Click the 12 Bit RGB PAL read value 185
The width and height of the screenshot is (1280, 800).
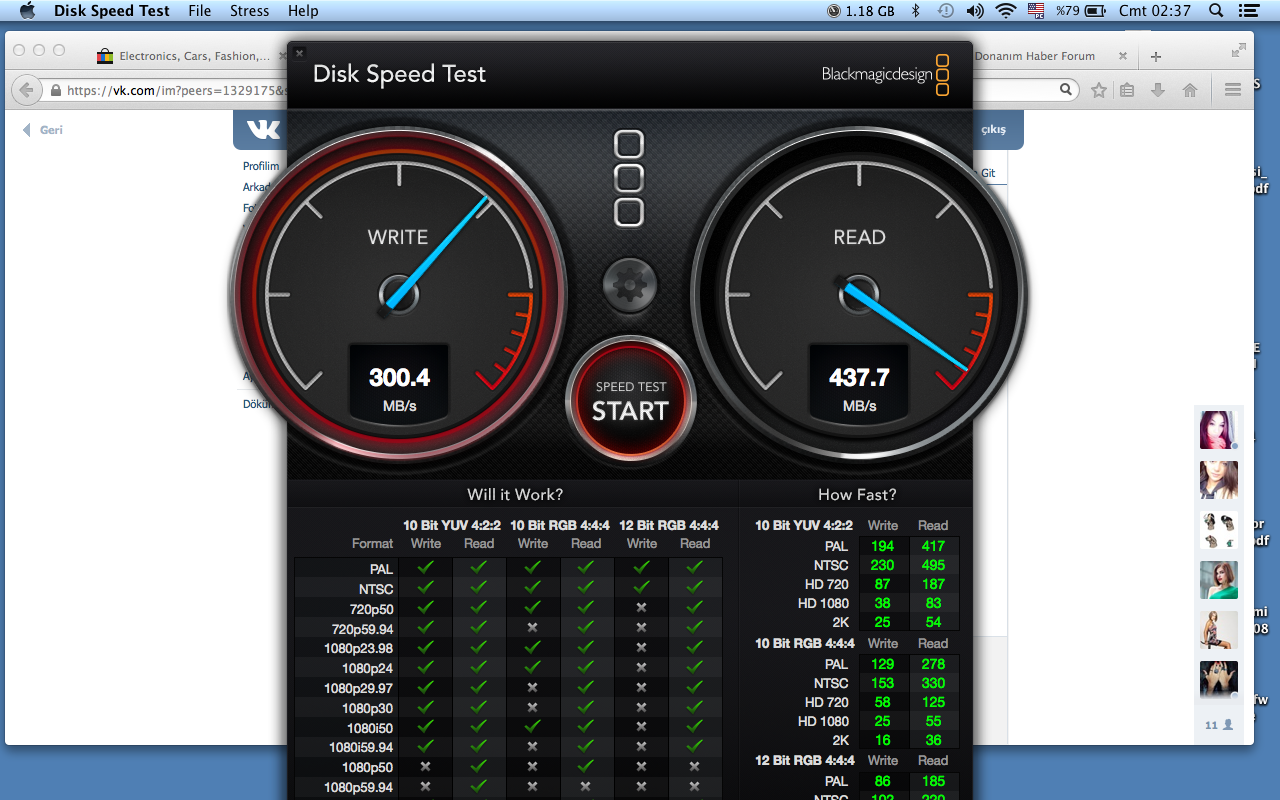(933, 781)
